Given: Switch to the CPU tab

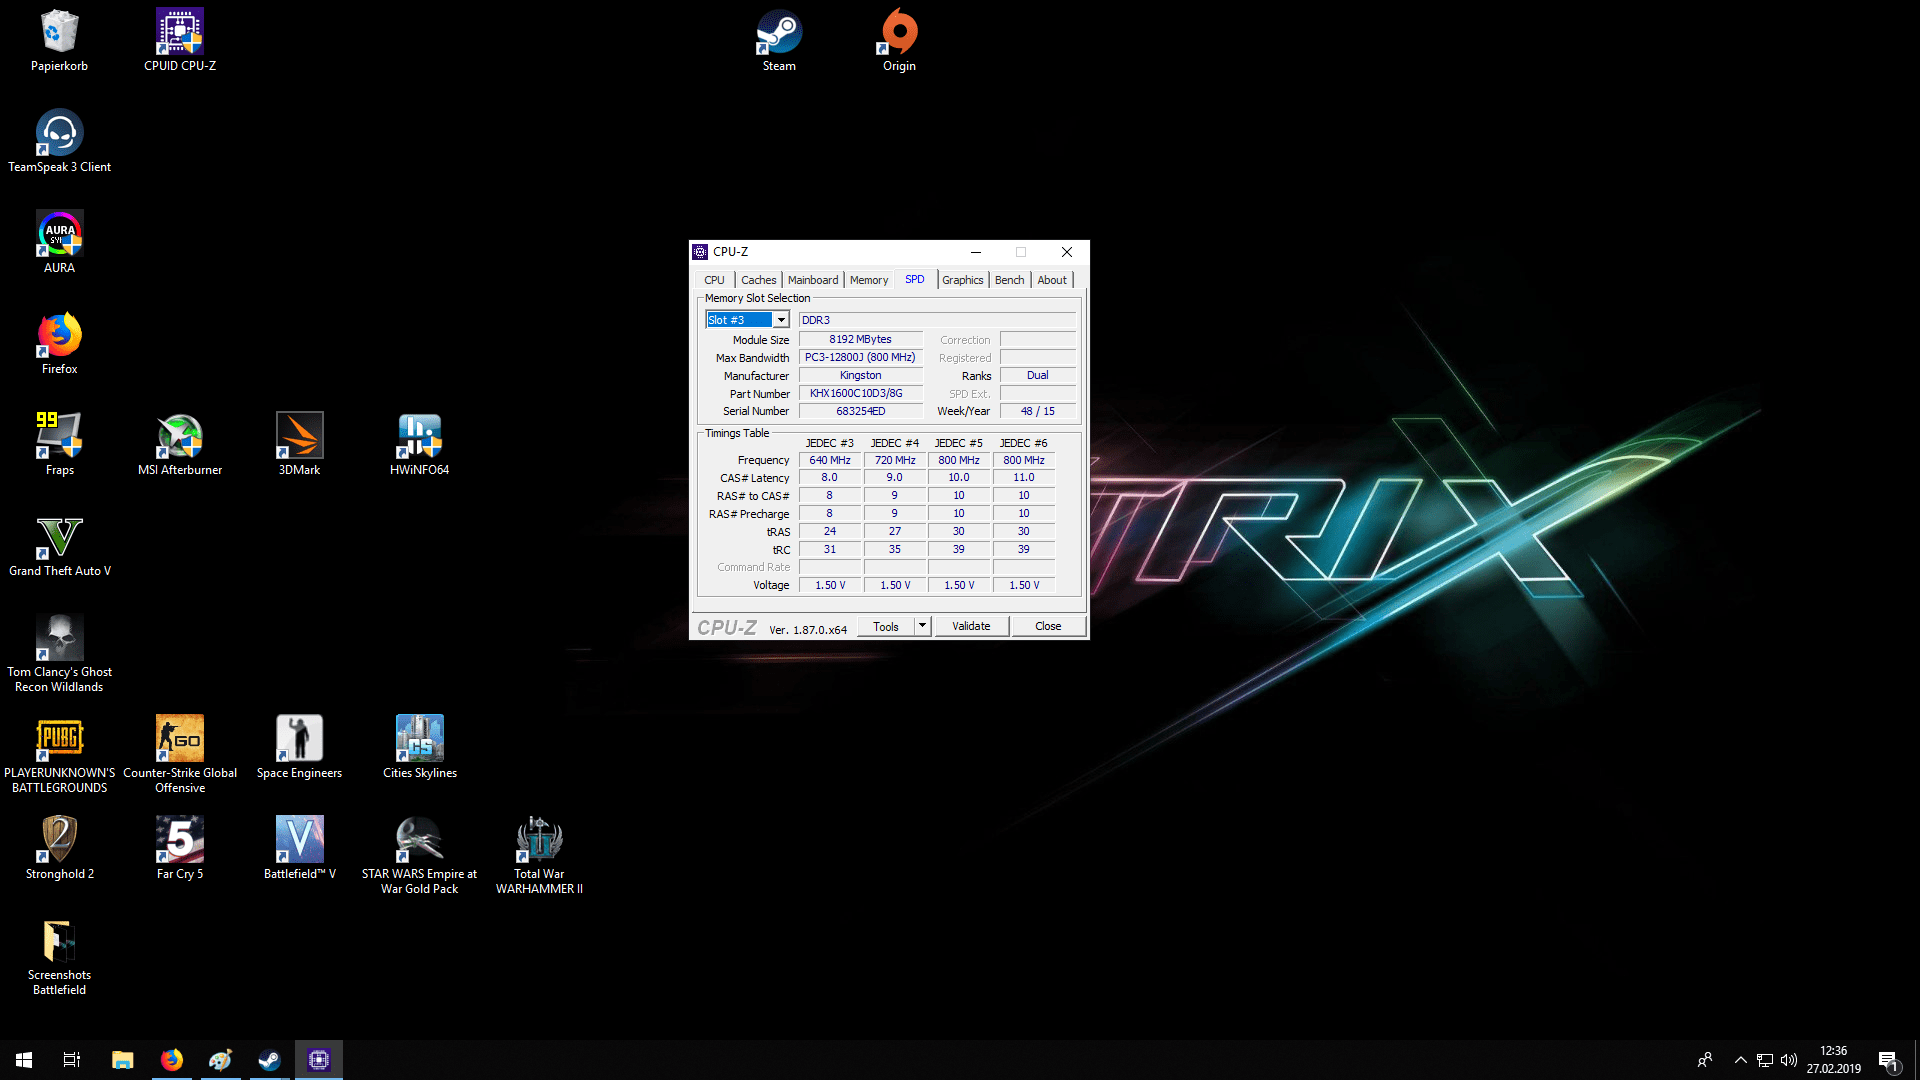Looking at the screenshot, I should [714, 280].
